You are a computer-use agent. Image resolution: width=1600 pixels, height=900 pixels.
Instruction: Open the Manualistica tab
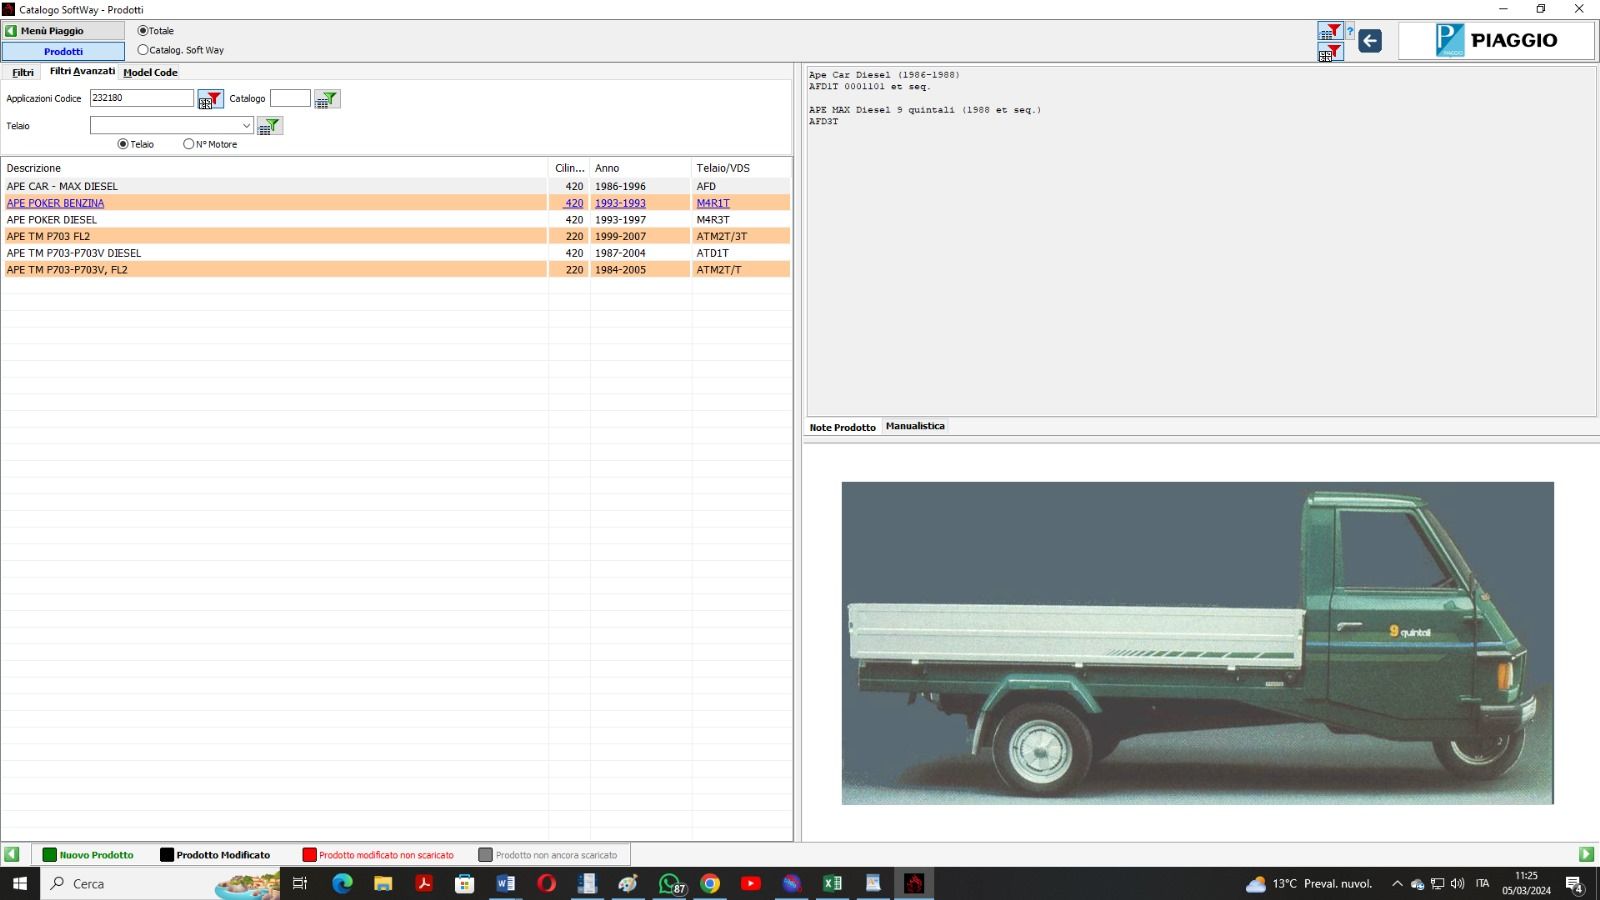click(x=915, y=426)
